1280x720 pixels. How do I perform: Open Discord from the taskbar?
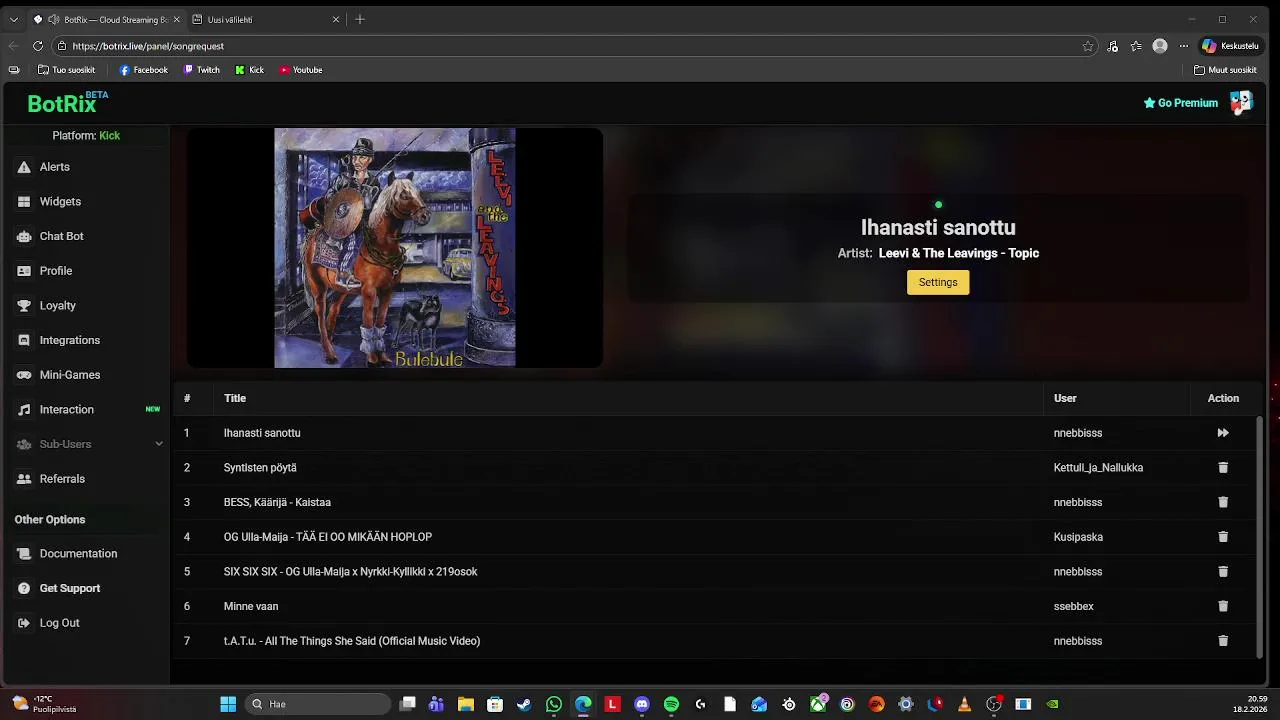[642, 704]
